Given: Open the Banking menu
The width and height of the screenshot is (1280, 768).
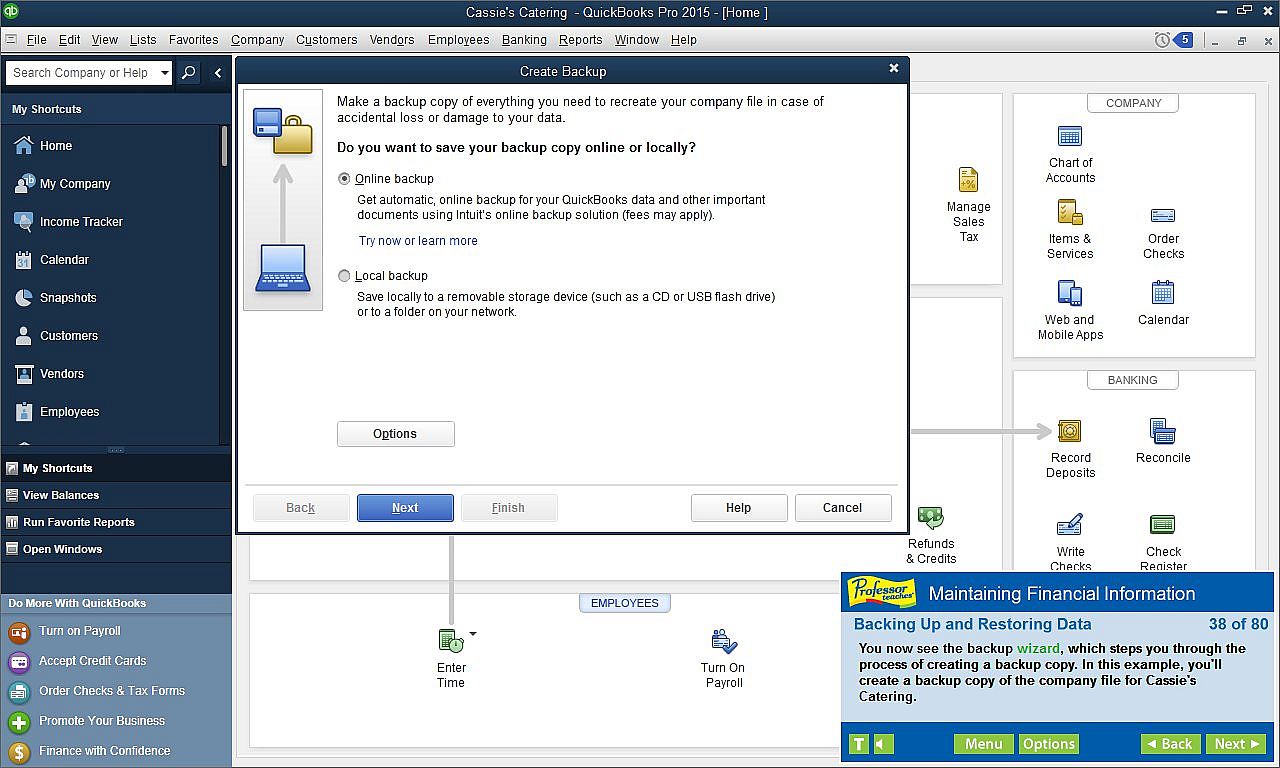Looking at the screenshot, I should coord(524,40).
